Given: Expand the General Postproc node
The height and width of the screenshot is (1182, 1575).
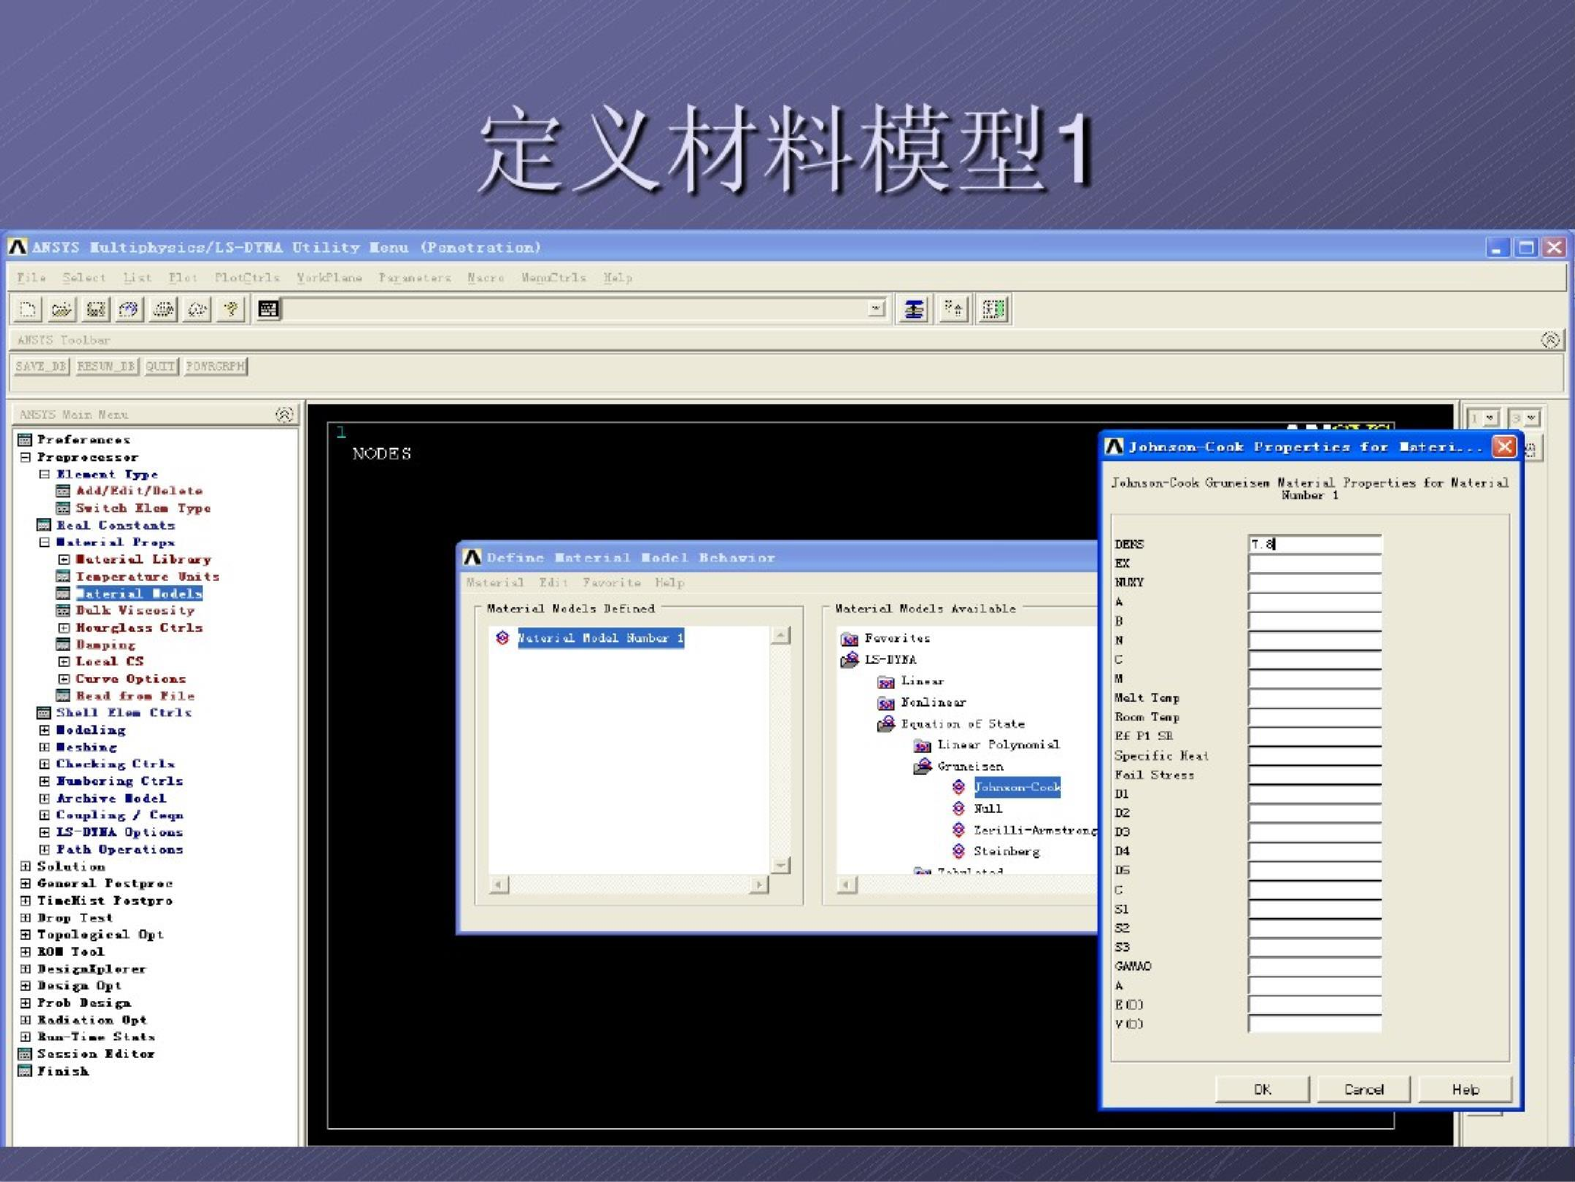Looking at the screenshot, I should click(x=25, y=884).
